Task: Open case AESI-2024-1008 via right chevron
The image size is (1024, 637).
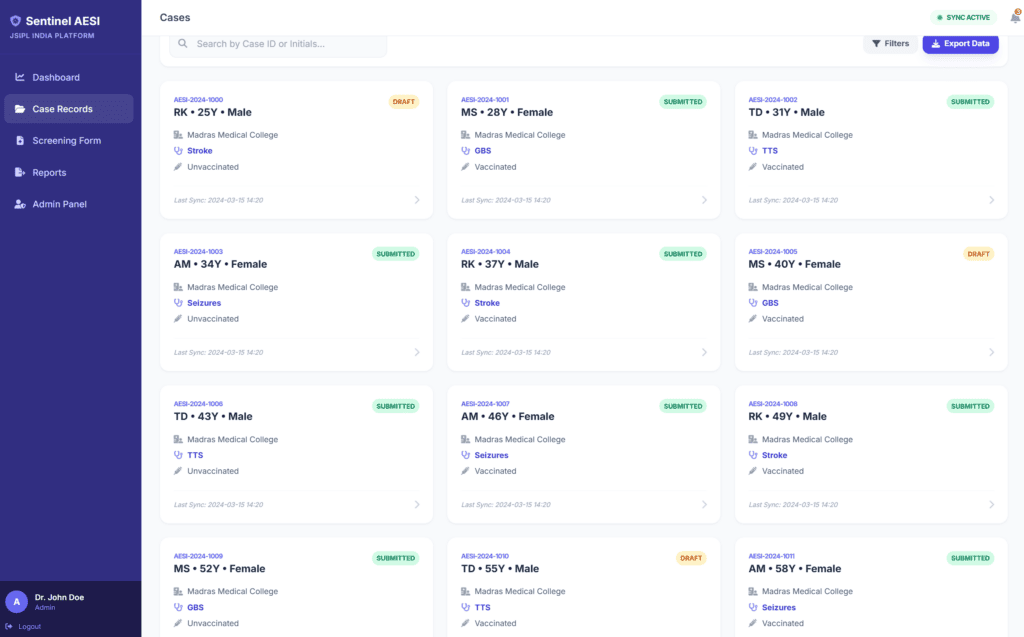Action: point(992,504)
